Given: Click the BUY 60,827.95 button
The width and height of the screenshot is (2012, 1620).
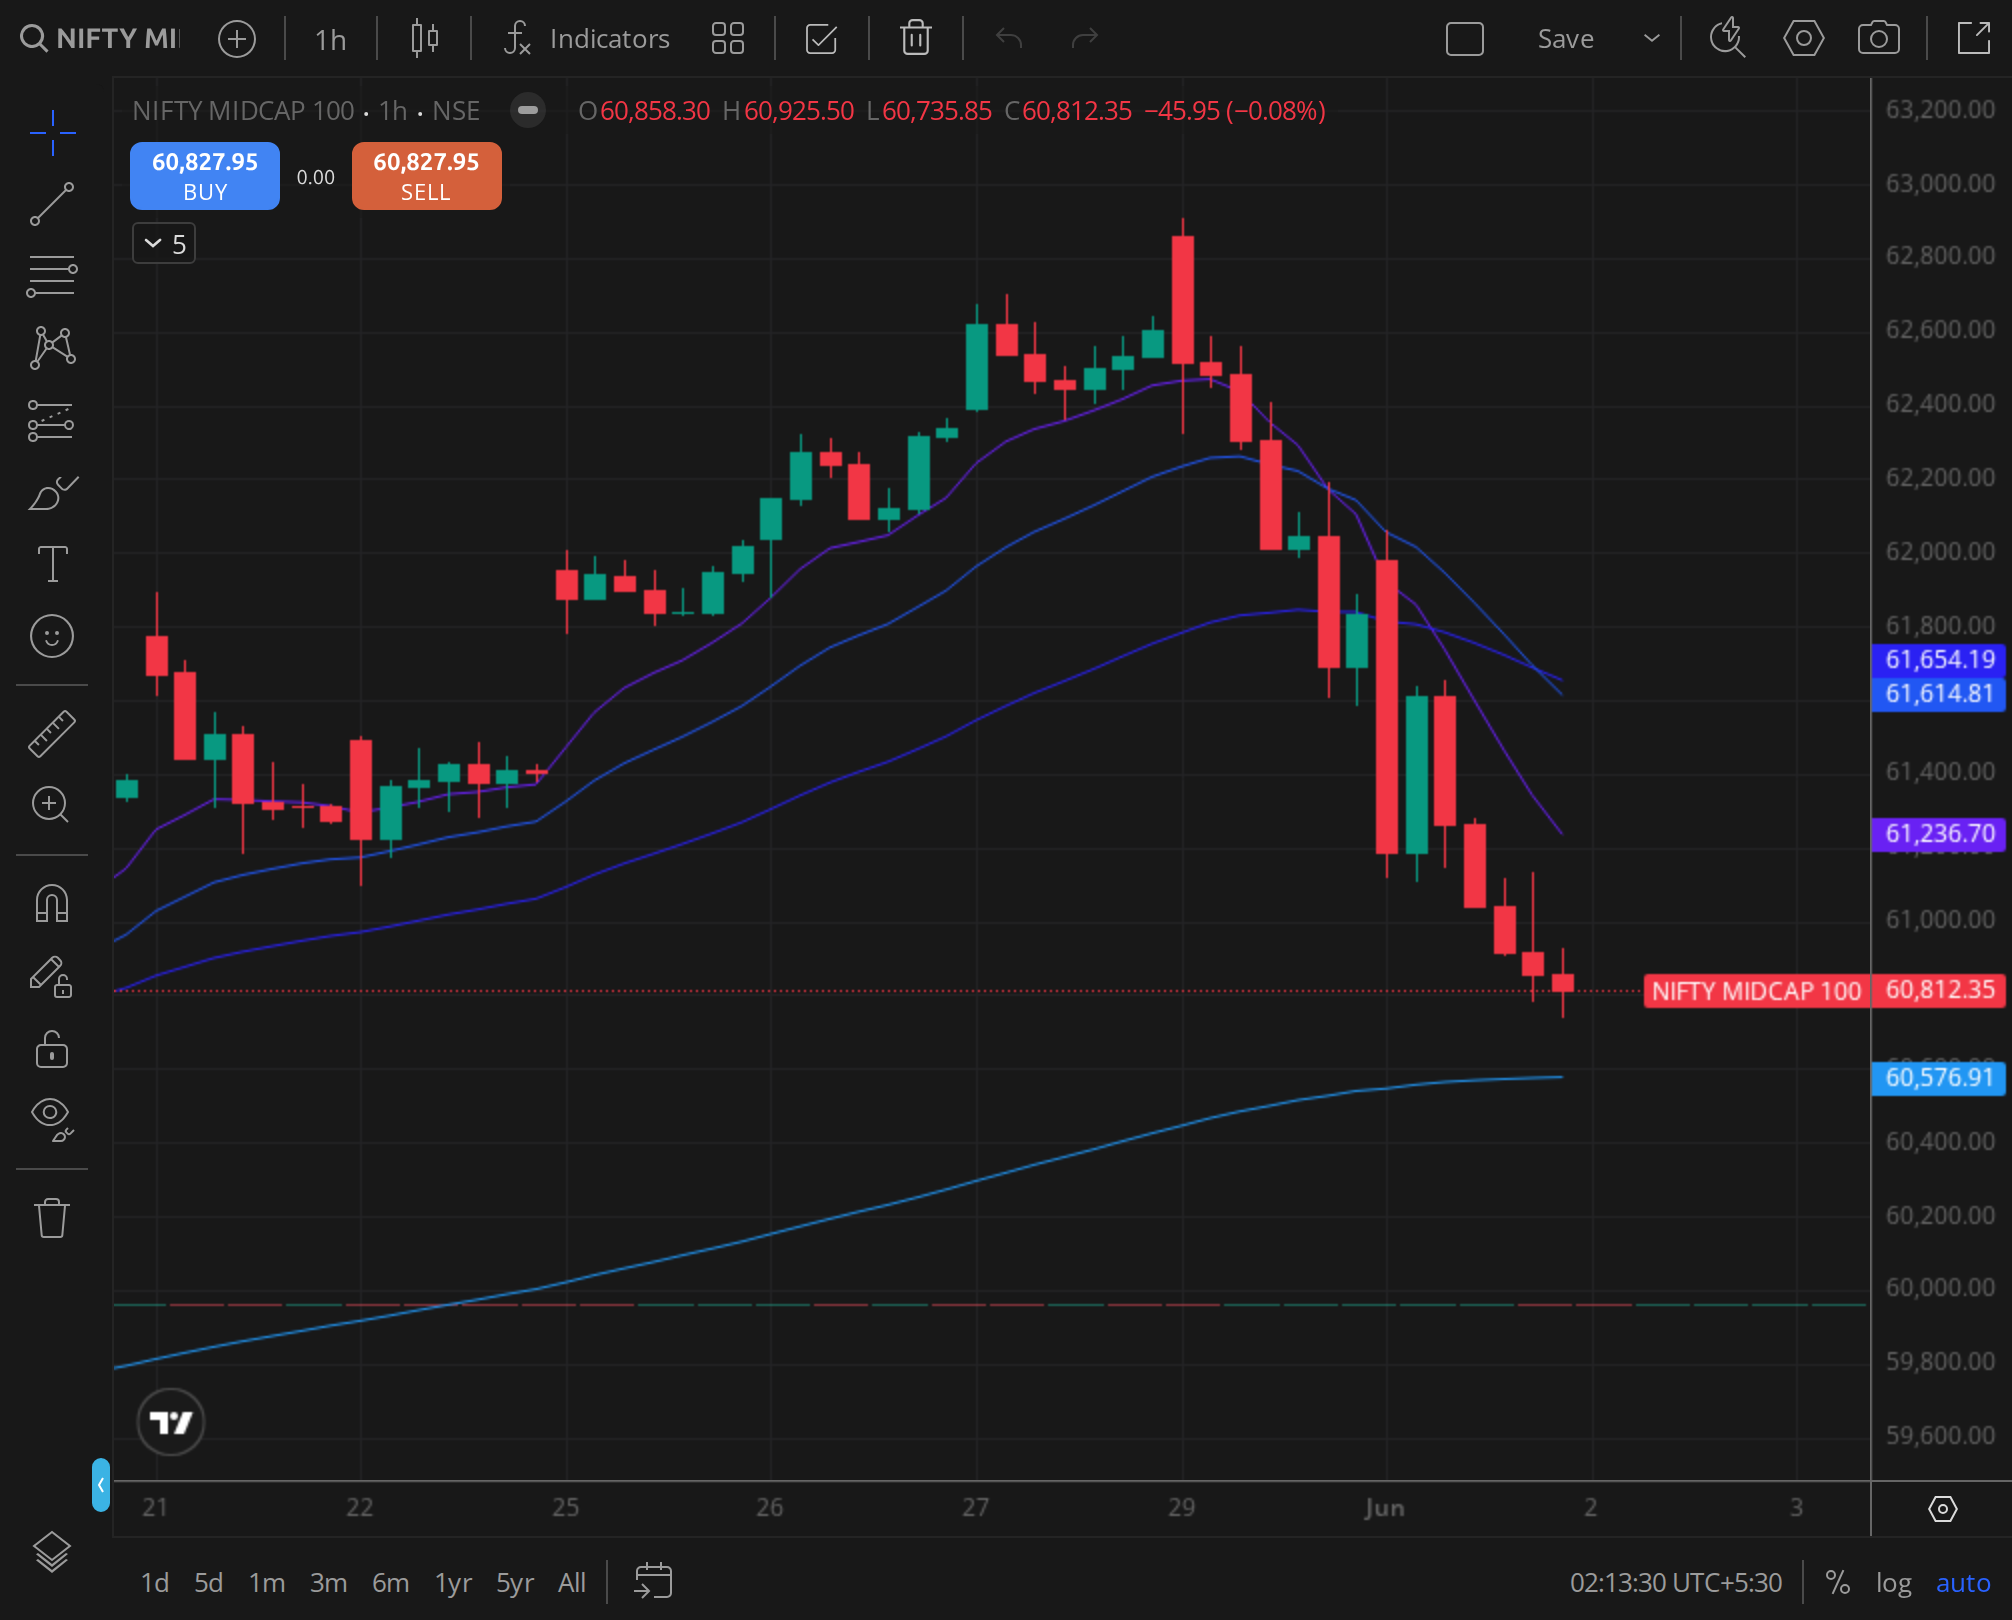Looking at the screenshot, I should [205, 176].
